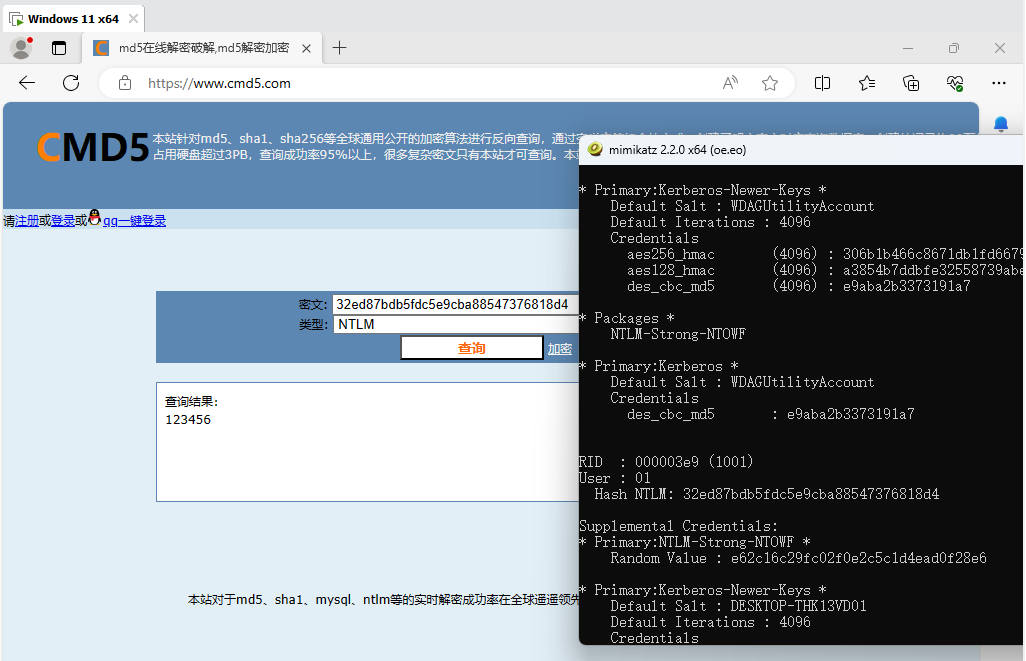1026x661 pixels.
Task: Click the address bar with www.cmd5.com
Action: point(419,83)
